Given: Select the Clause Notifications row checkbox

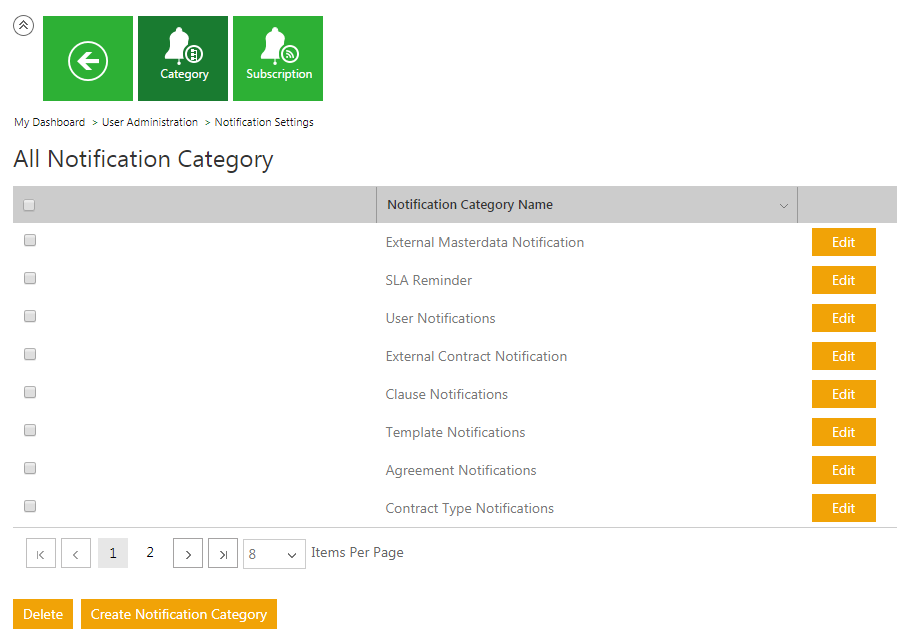Looking at the screenshot, I should click(30, 392).
